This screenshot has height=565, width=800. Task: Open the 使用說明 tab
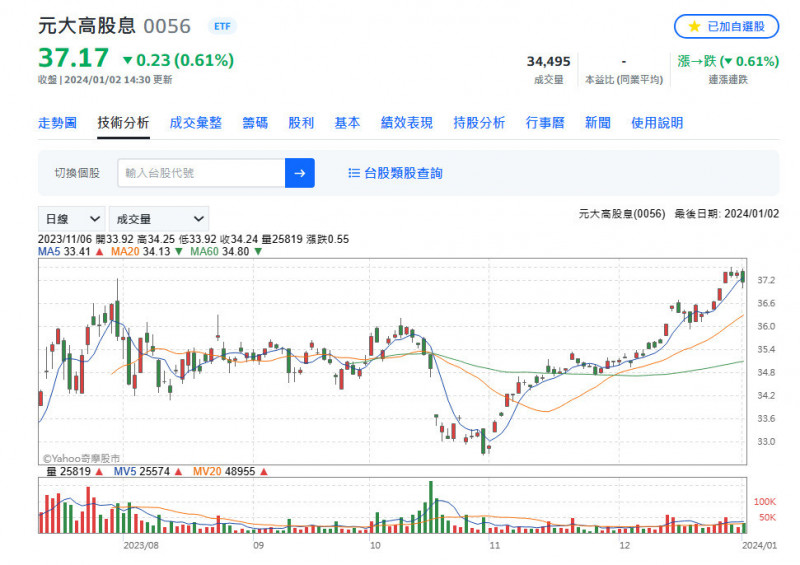[x=657, y=122]
